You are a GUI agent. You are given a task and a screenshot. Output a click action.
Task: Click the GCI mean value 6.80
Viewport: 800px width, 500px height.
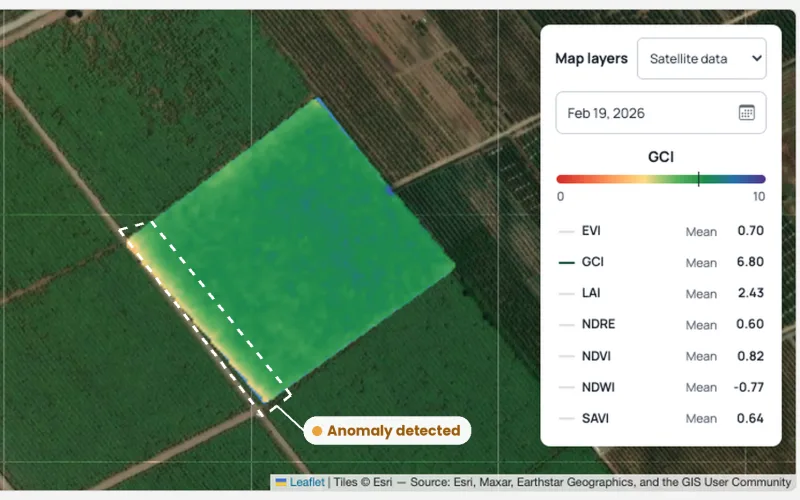coord(751,262)
